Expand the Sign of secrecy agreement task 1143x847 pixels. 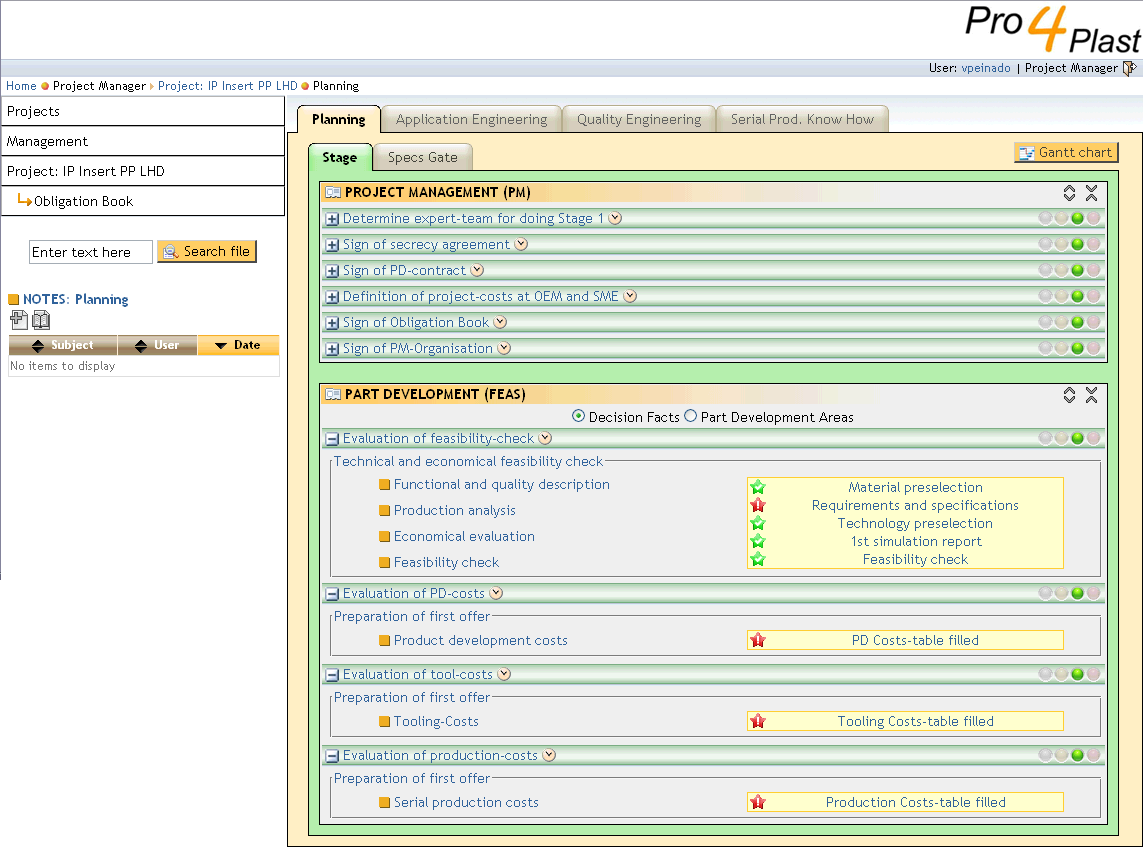tap(331, 244)
